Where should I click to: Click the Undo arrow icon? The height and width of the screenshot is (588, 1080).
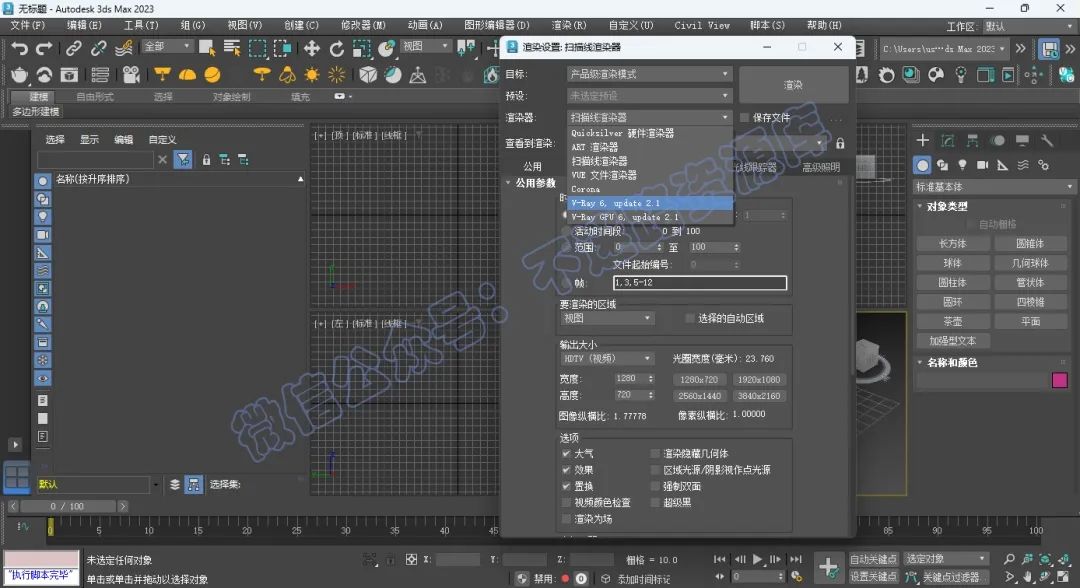pyautogui.click(x=19, y=48)
